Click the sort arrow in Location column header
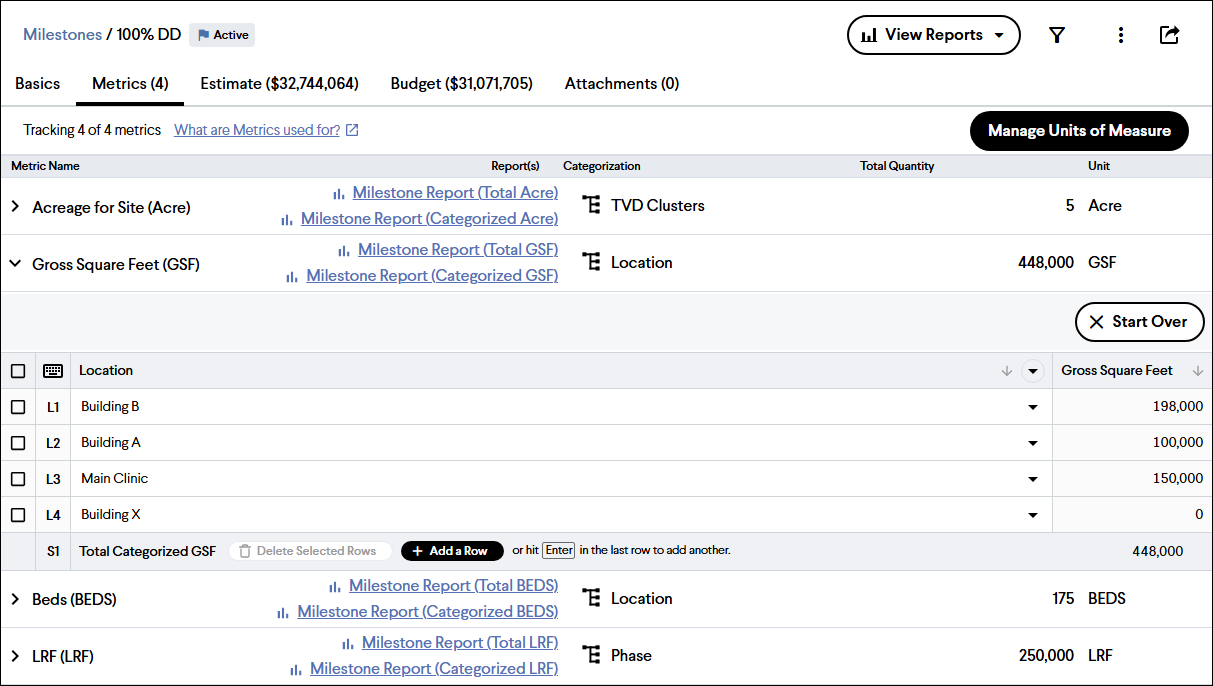 (1007, 371)
